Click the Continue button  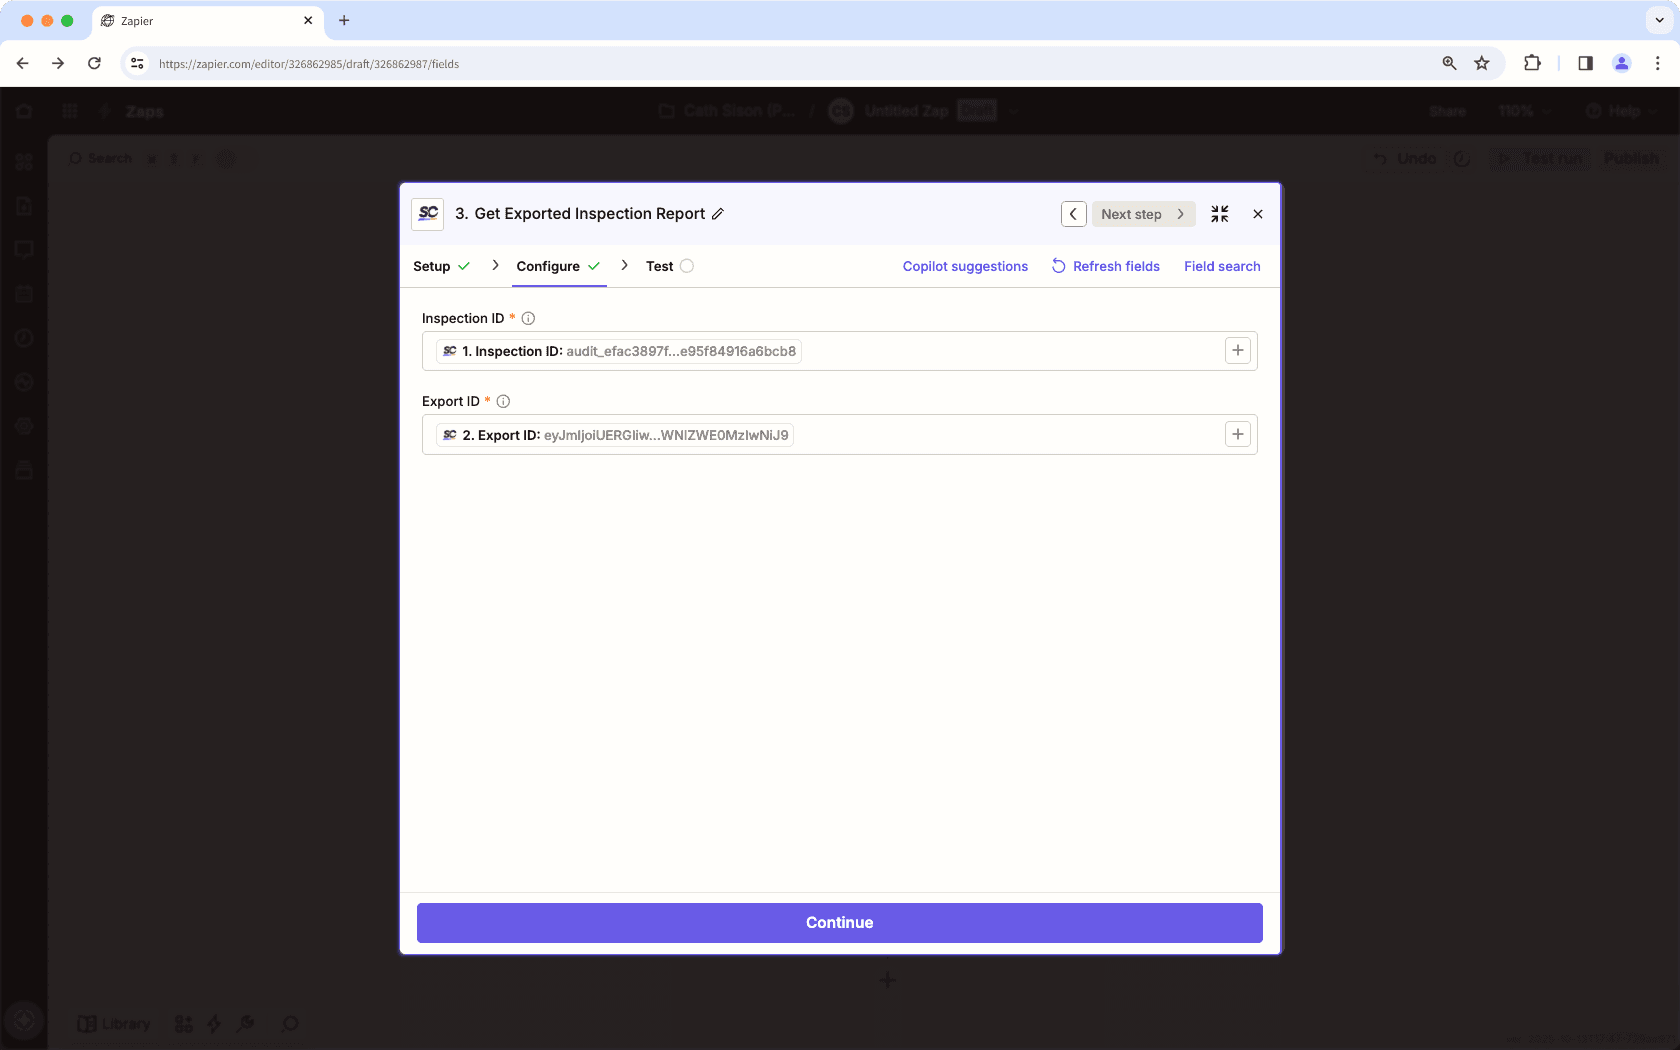click(x=839, y=922)
